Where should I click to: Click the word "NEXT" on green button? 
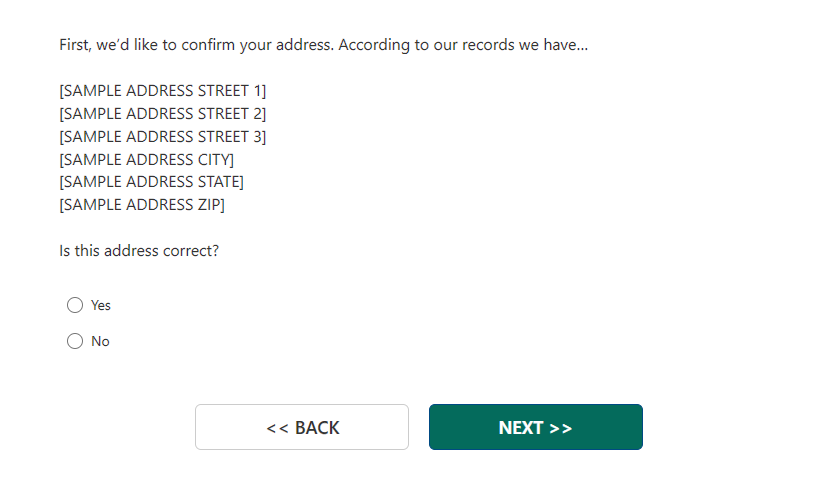(521, 428)
